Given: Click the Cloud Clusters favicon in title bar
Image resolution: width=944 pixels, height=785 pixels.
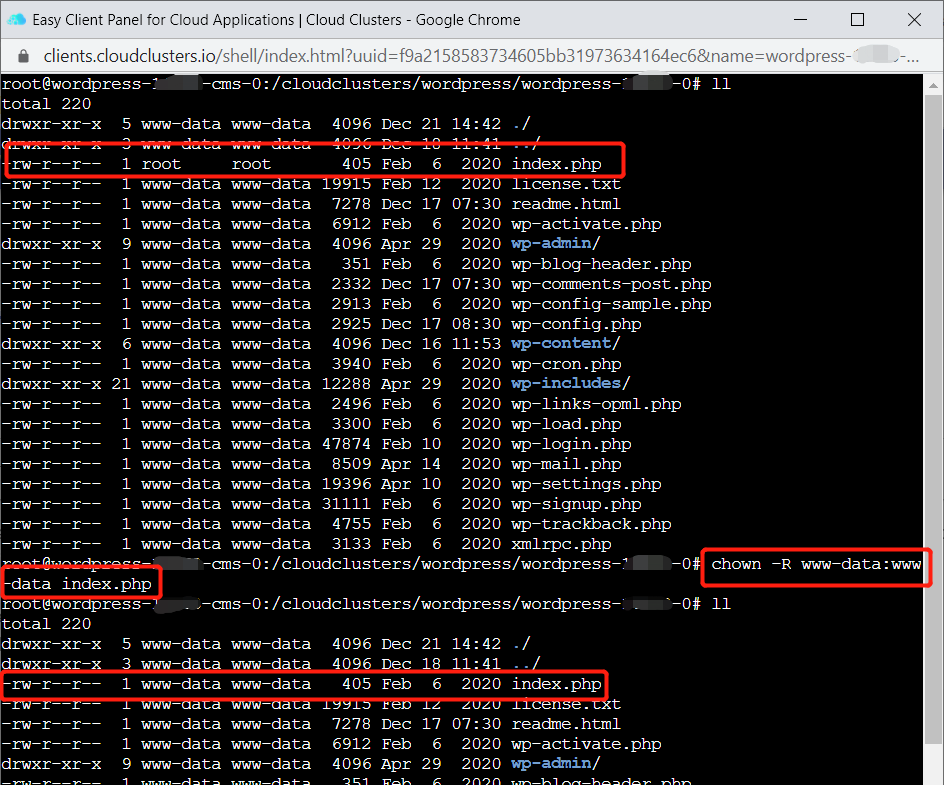Looking at the screenshot, I should [x=17, y=20].
